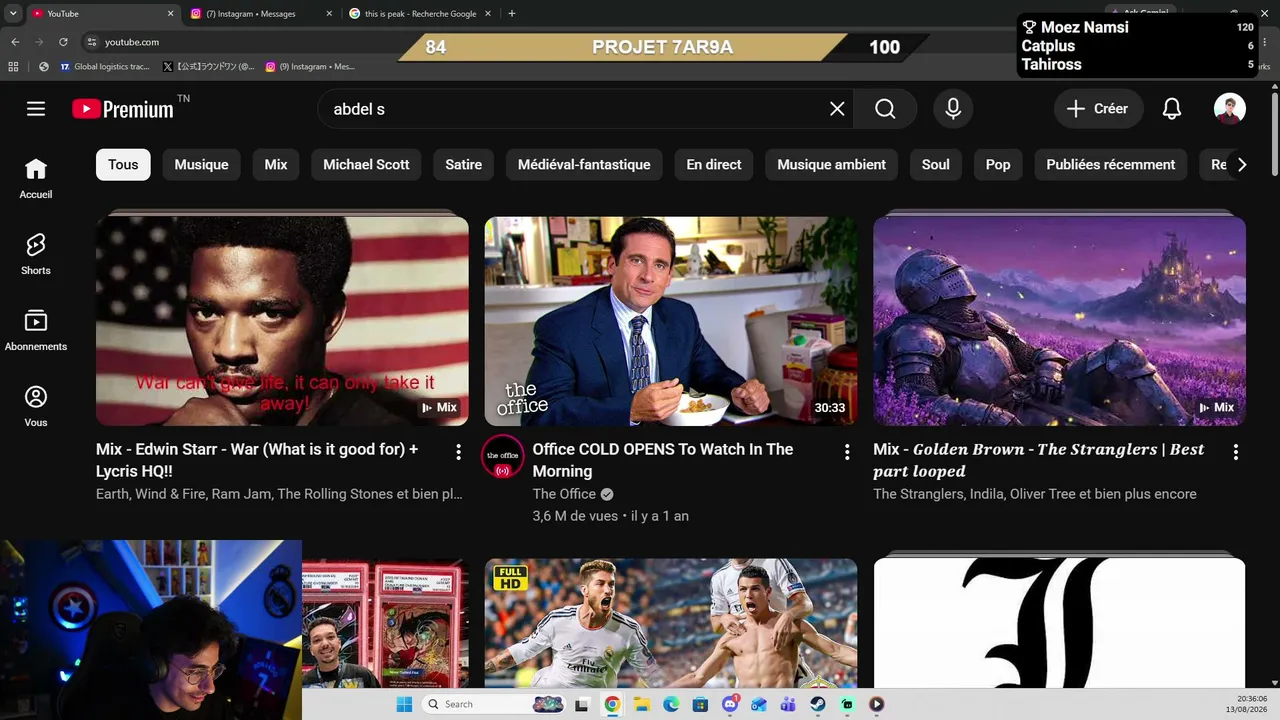Go to YouTube Premium home via logo
The image size is (1280, 720).
point(123,109)
